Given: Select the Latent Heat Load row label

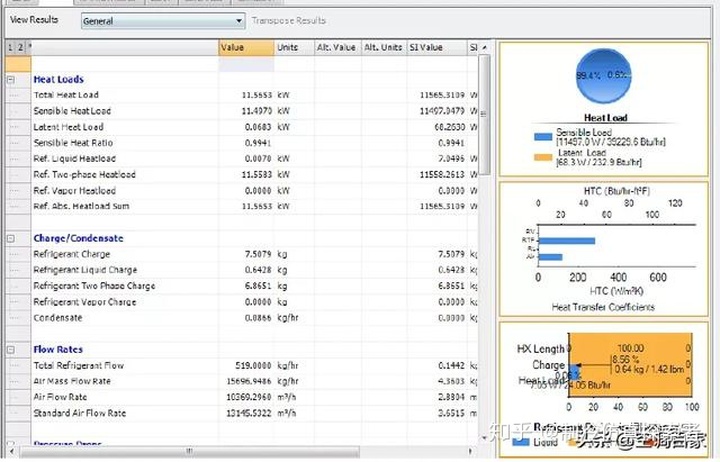Looking at the screenshot, I should point(68,127).
